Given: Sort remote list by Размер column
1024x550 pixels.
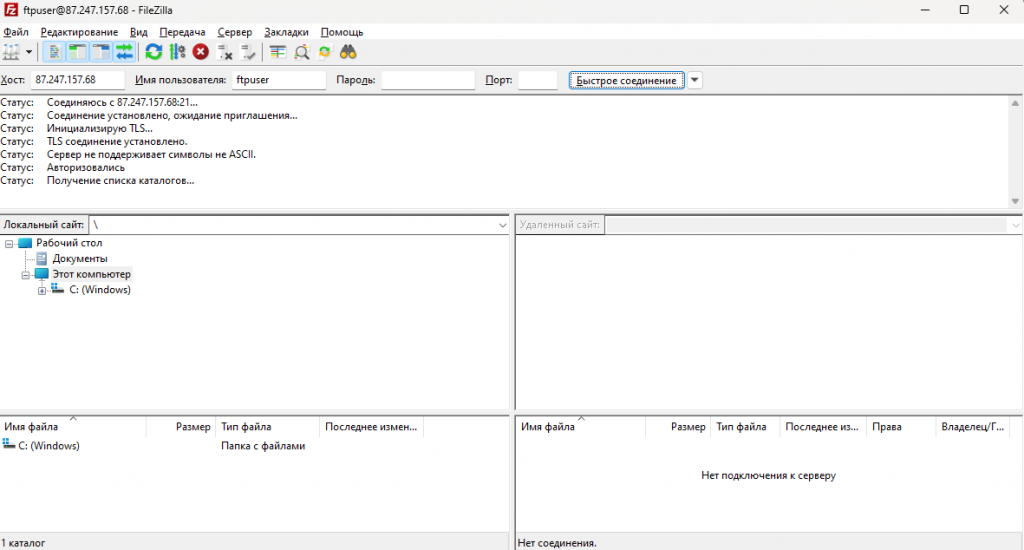Looking at the screenshot, I should pyautogui.click(x=678, y=427).
